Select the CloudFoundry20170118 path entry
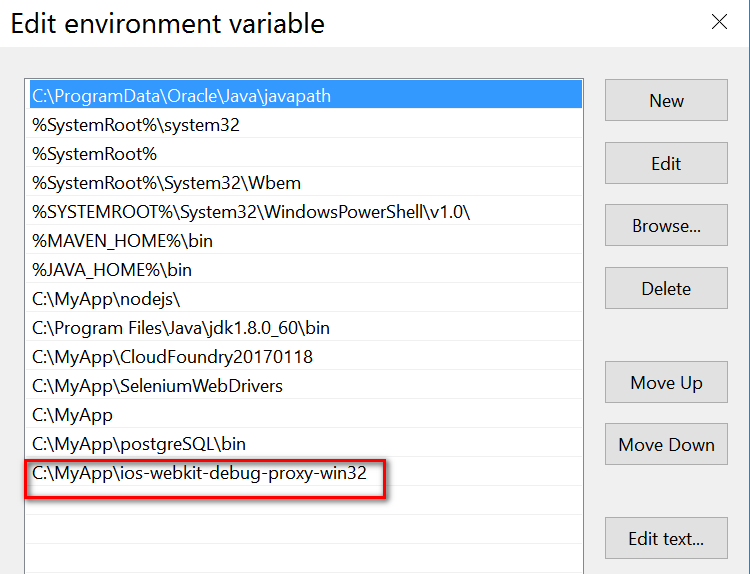This screenshot has height=574, width=750. pyautogui.click(x=306, y=356)
